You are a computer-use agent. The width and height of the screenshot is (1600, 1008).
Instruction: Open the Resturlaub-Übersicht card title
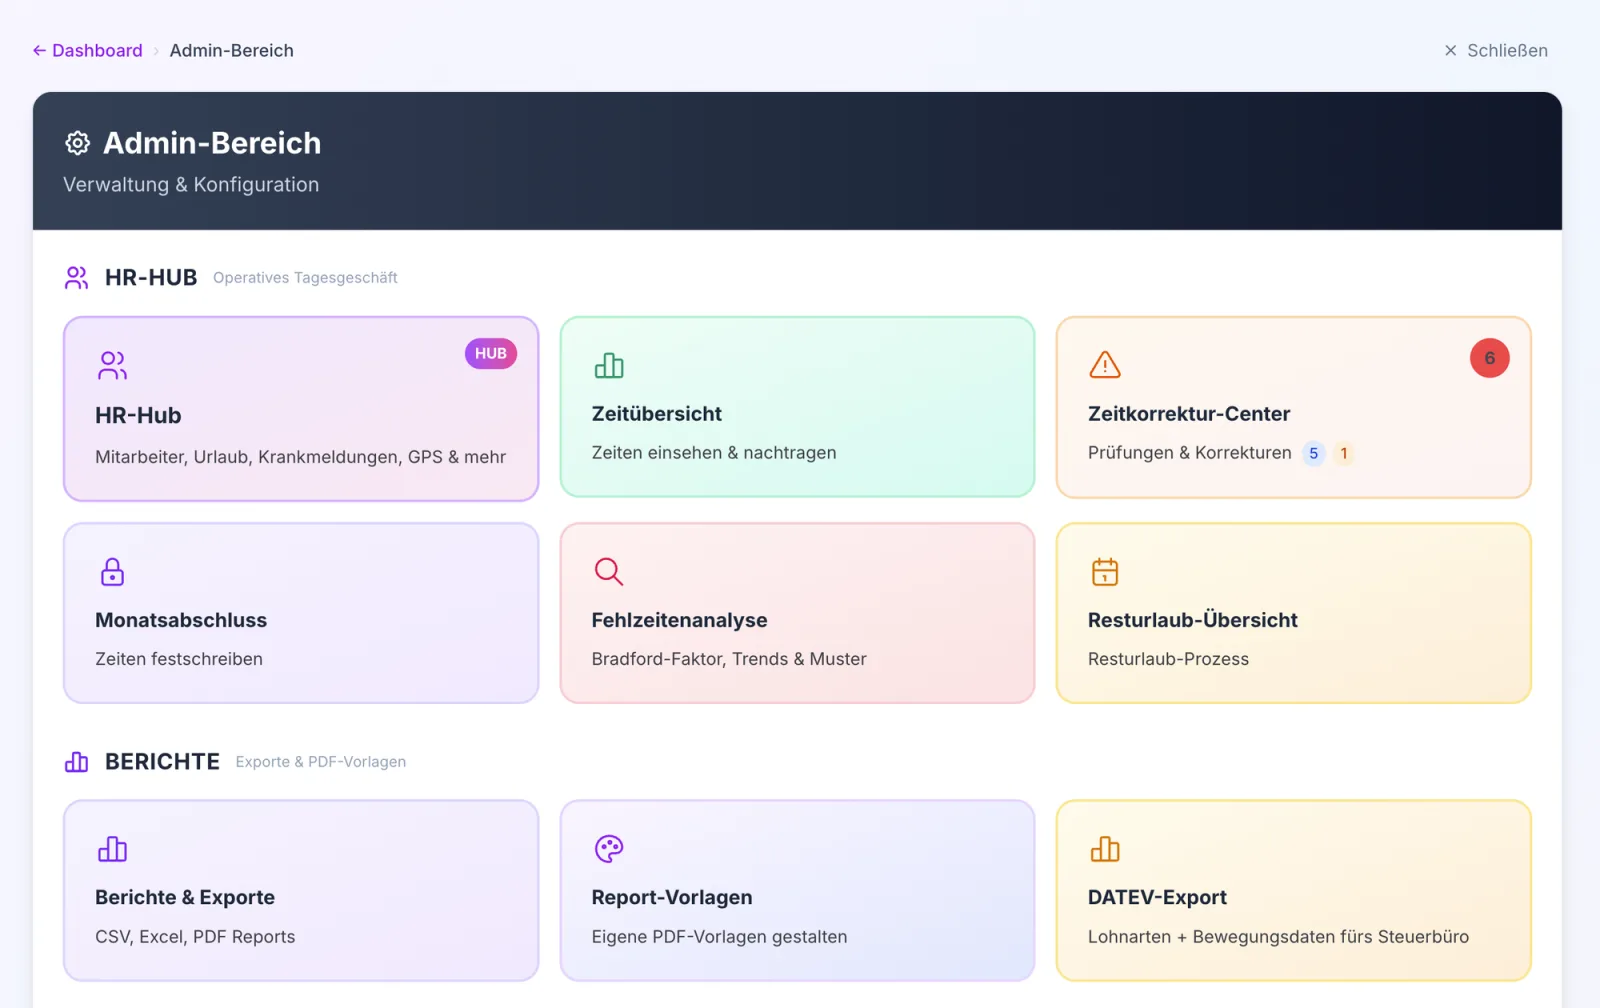(1193, 620)
